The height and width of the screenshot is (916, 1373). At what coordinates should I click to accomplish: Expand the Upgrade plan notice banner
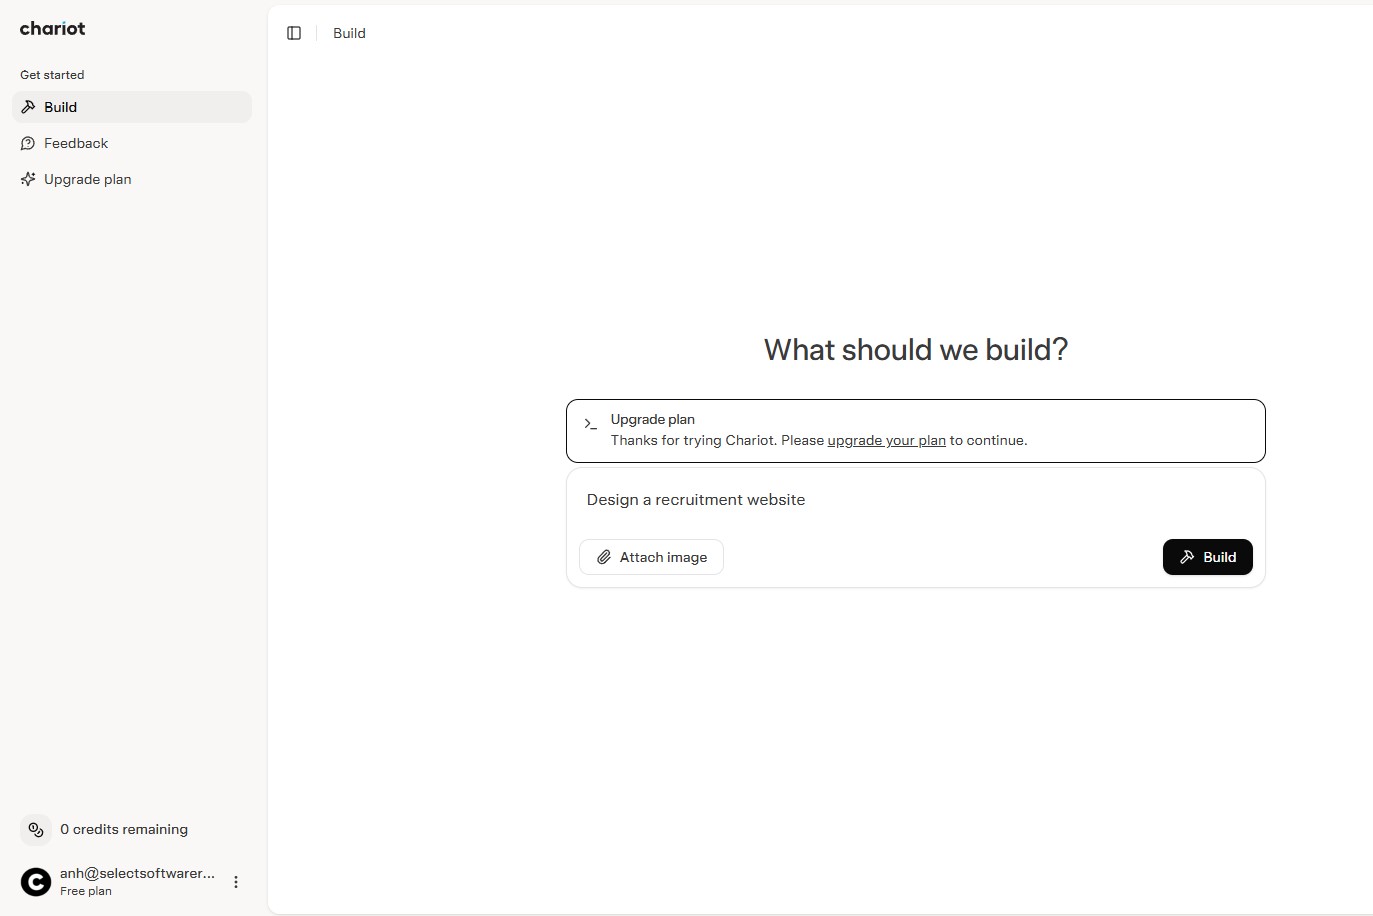[914, 430]
